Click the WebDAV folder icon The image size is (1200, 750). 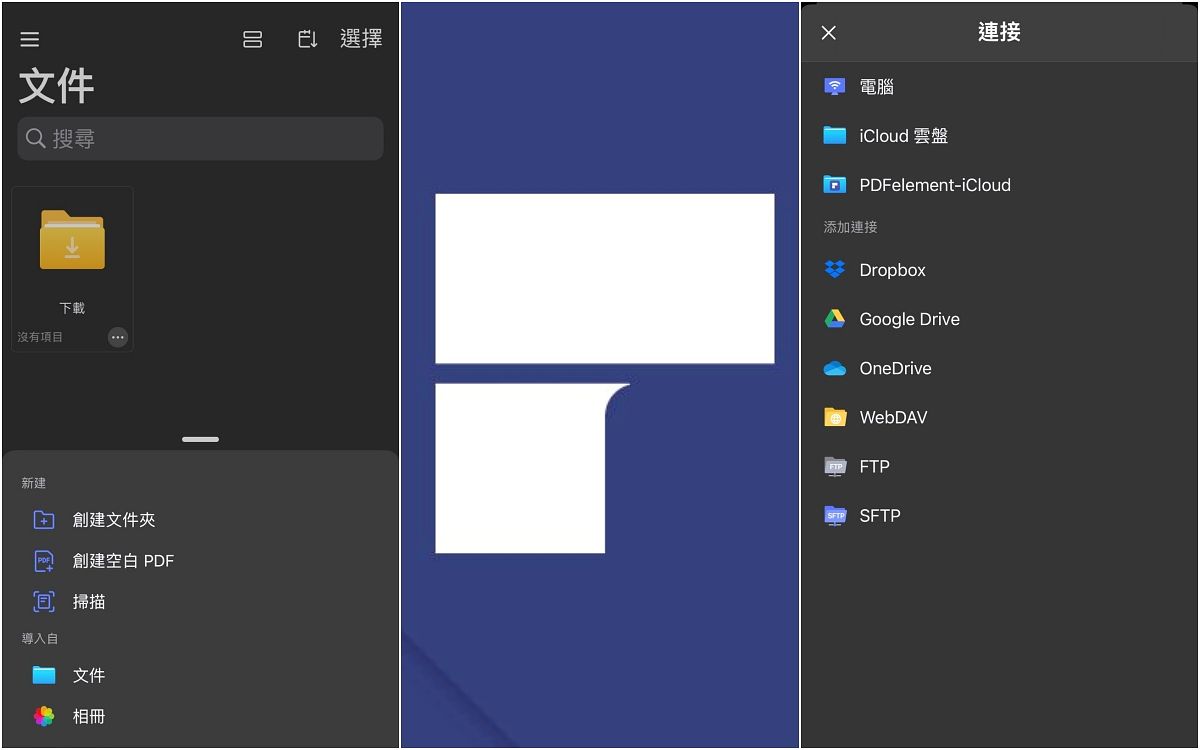coord(835,417)
